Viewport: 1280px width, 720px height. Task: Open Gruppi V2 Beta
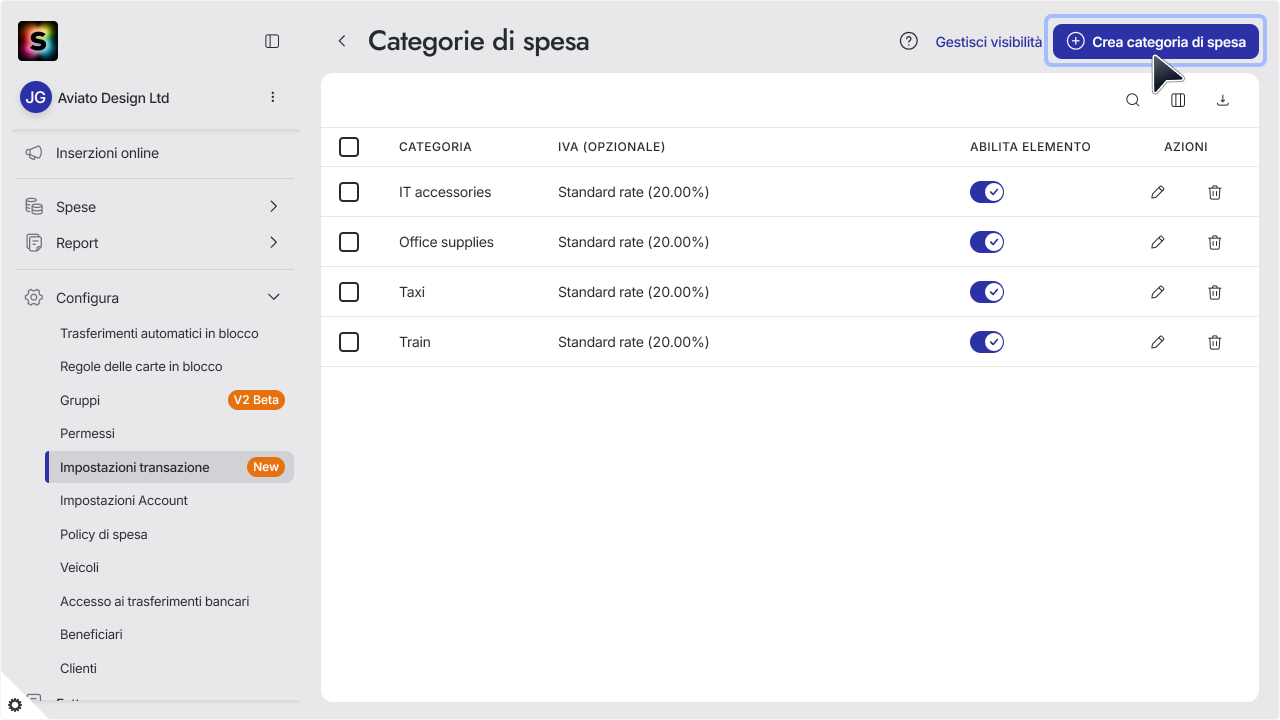[x=170, y=400]
